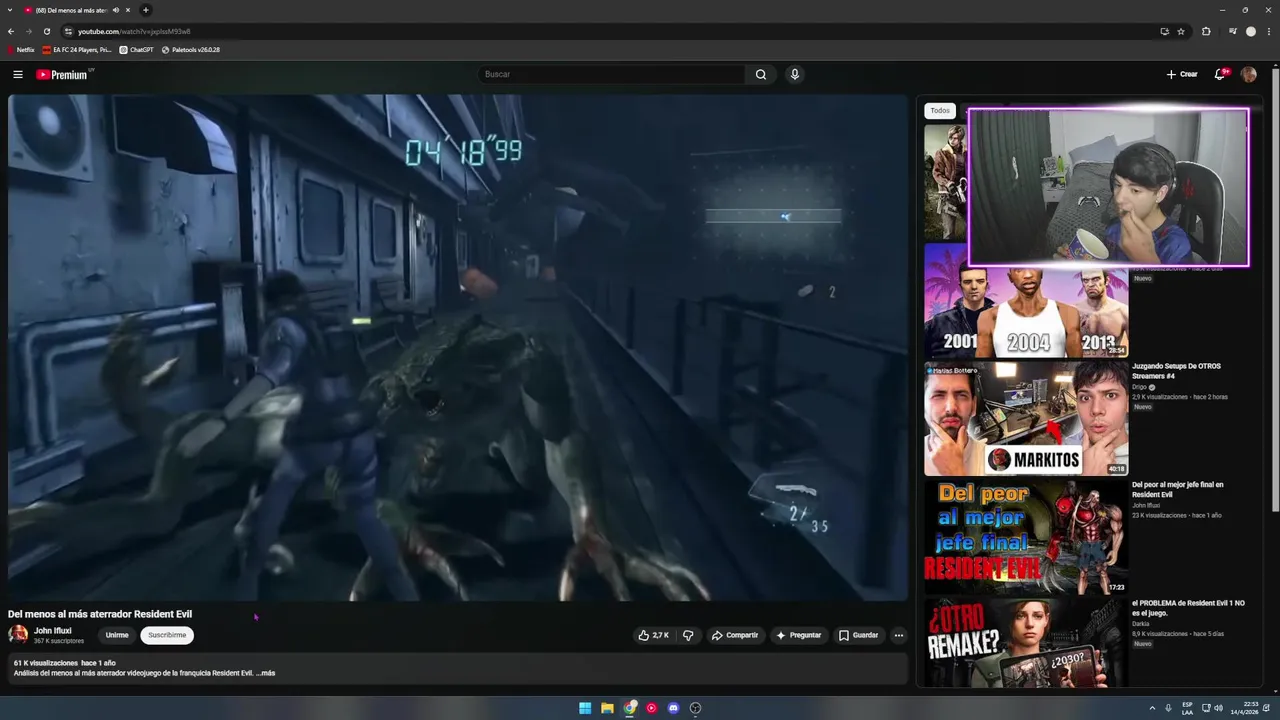Start voice search with microphone icon
1280x720 pixels.
[x=794, y=74]
